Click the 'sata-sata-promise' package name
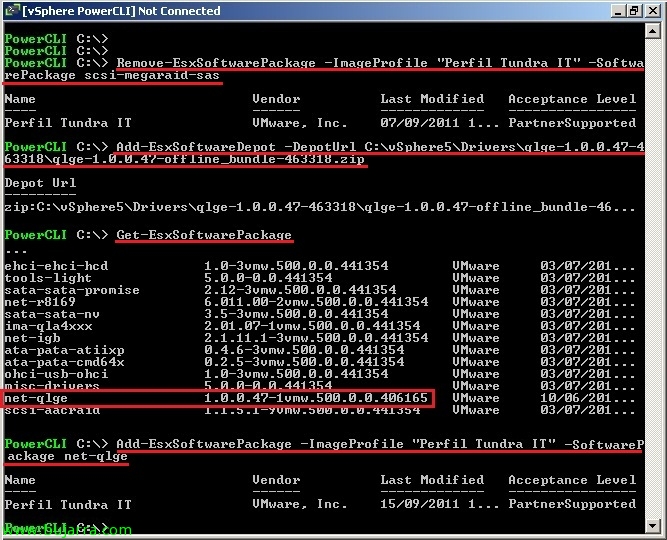The image size is (667, 540). 72,290
